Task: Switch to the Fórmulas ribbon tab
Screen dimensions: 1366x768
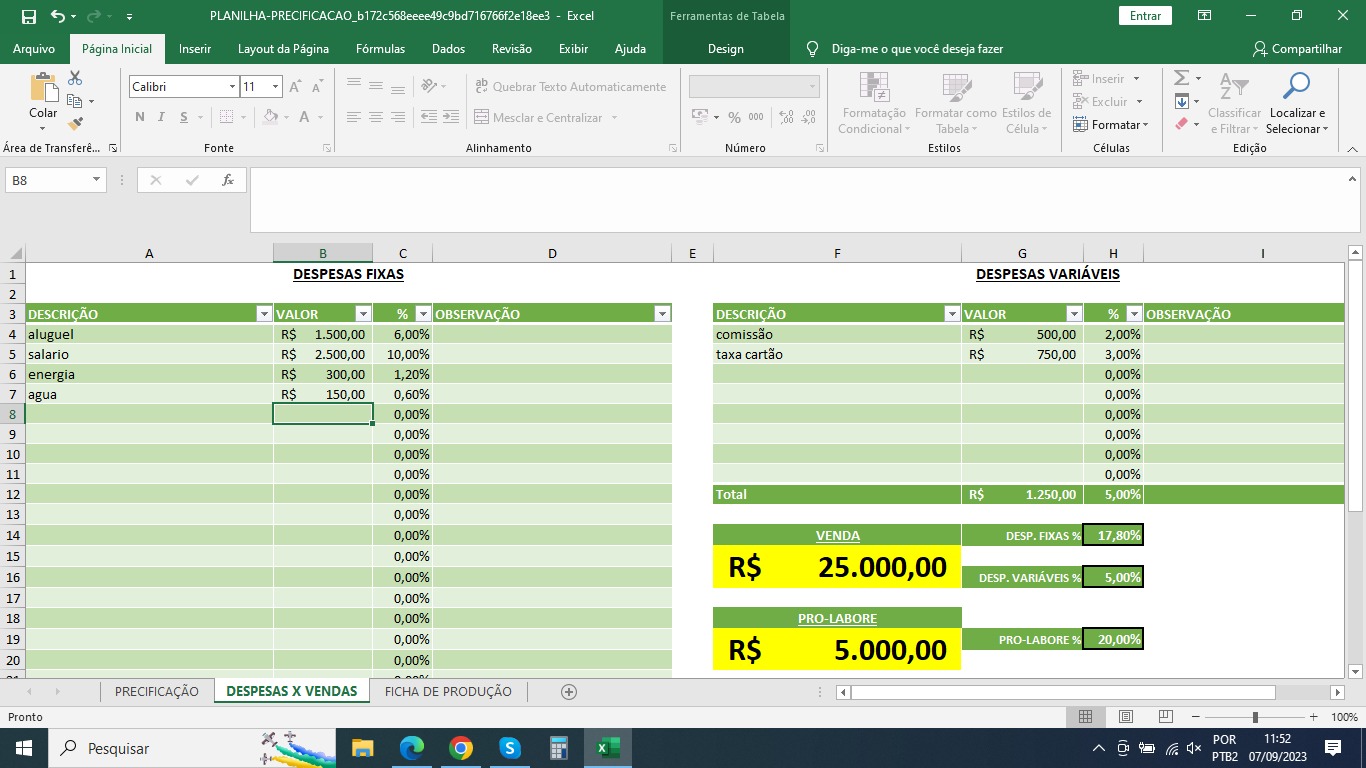Action: coord(381,49)
